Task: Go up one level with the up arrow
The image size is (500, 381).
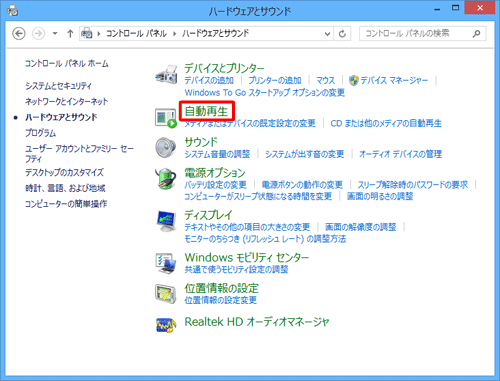Action: click(x=70, y=34)
